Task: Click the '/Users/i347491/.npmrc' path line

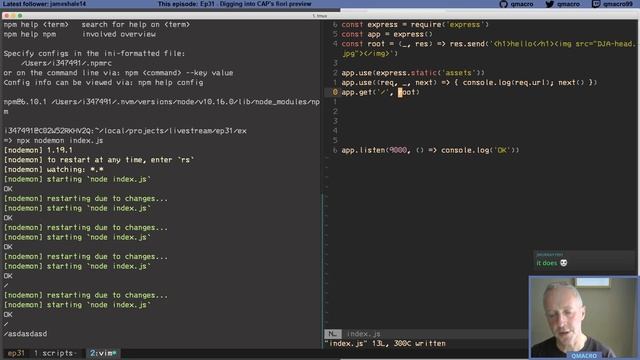Action: coord(66,63)
